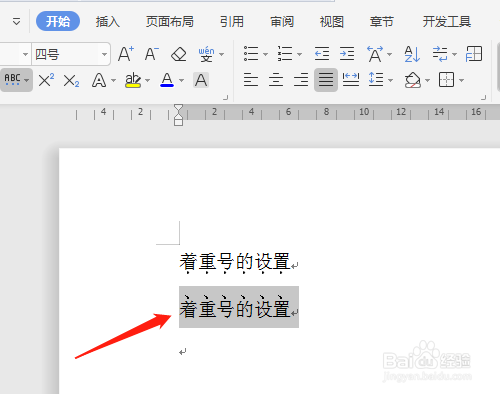The height and width of the screenshot is (394, 500).
Task: Click the Chinese text layout icon
Action: click(375, 54)
